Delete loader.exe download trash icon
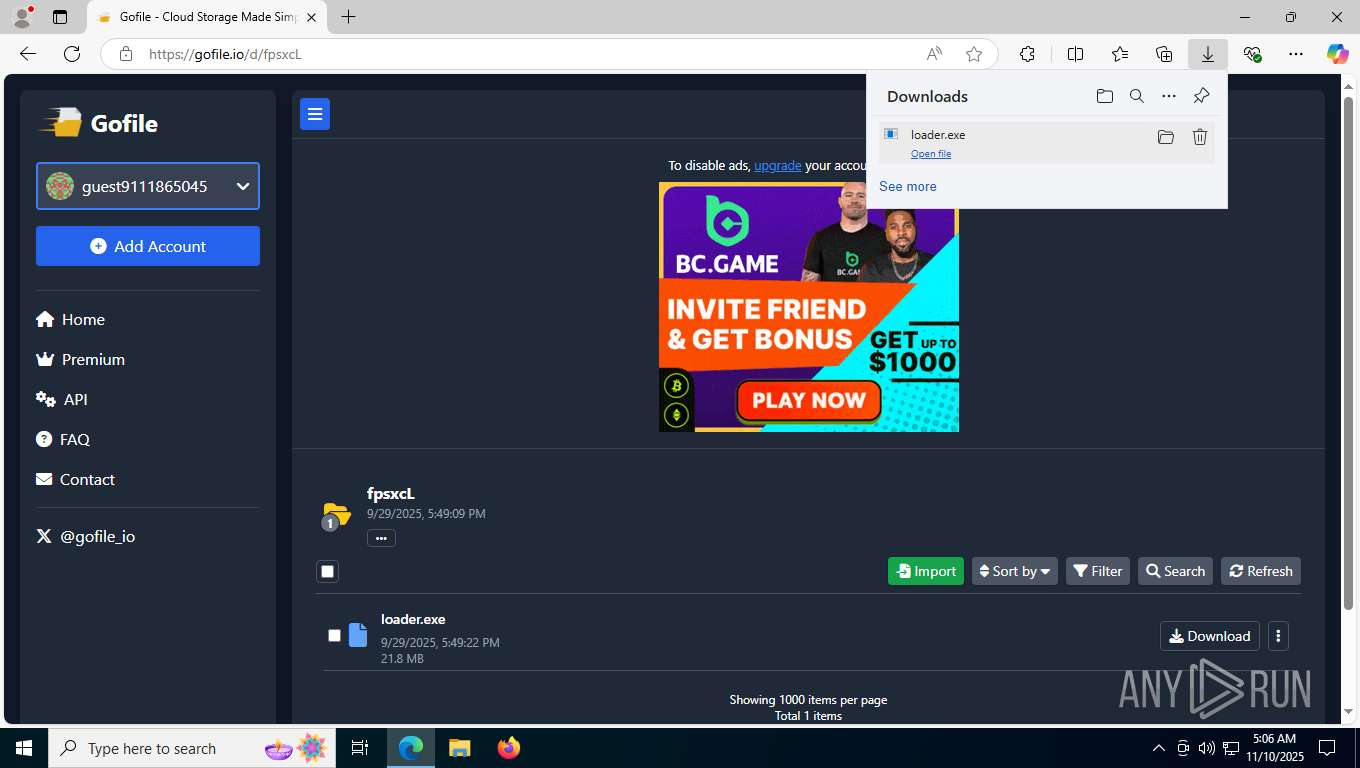This screenshot has height=768, width=1360. pyautogui.click(x=1200, y=137)
